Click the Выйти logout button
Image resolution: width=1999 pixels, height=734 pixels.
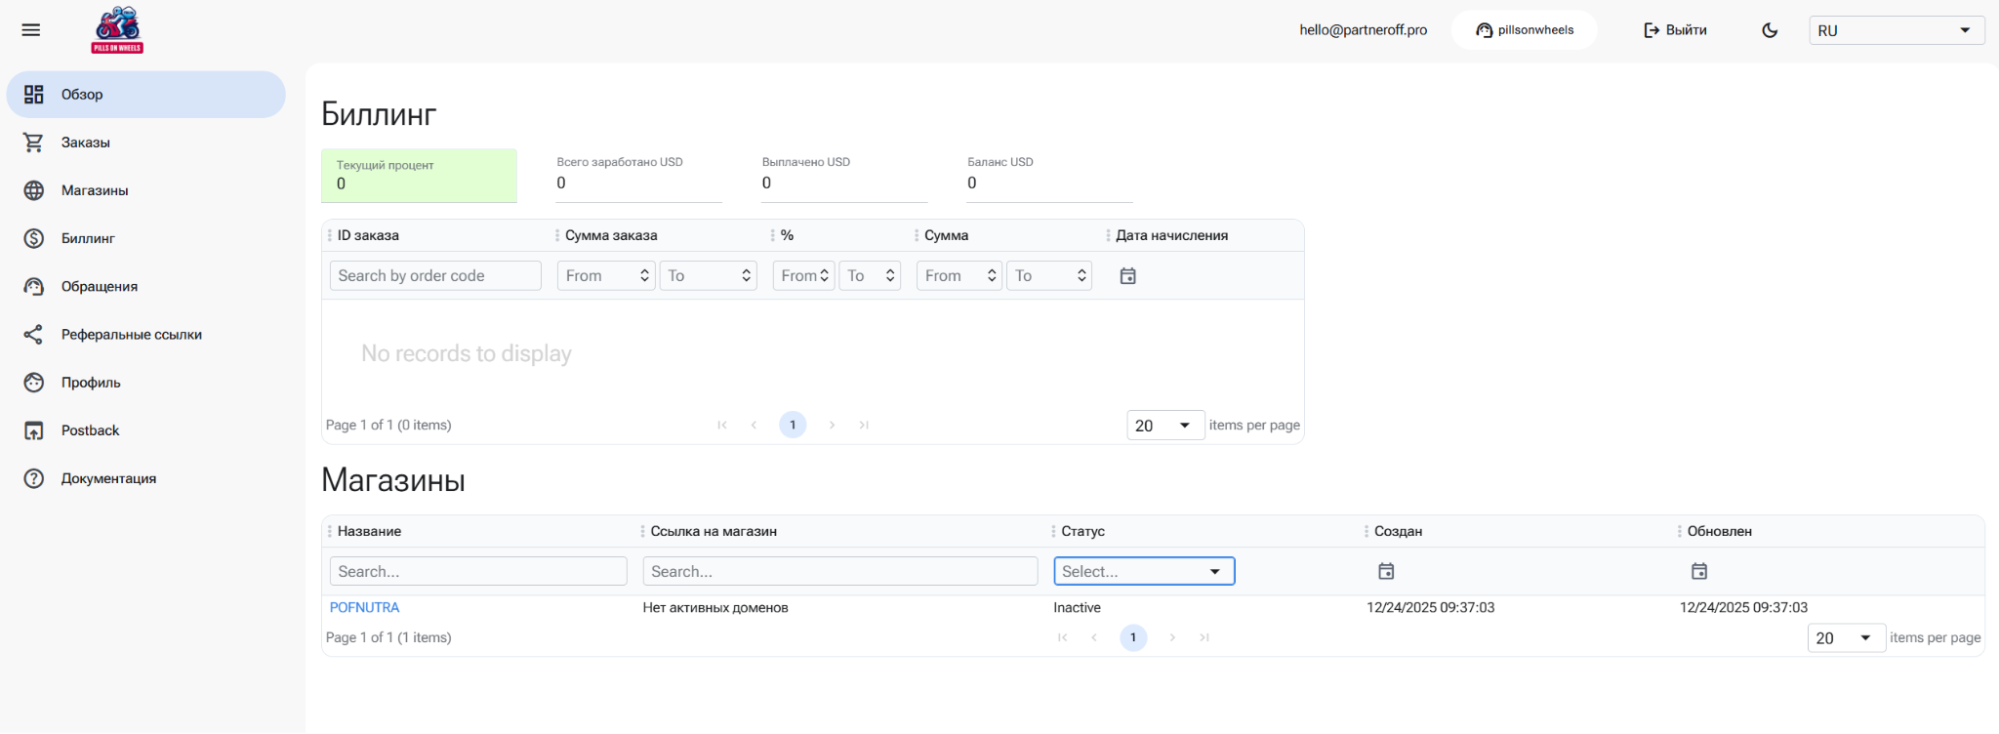tap(1675, 30)
